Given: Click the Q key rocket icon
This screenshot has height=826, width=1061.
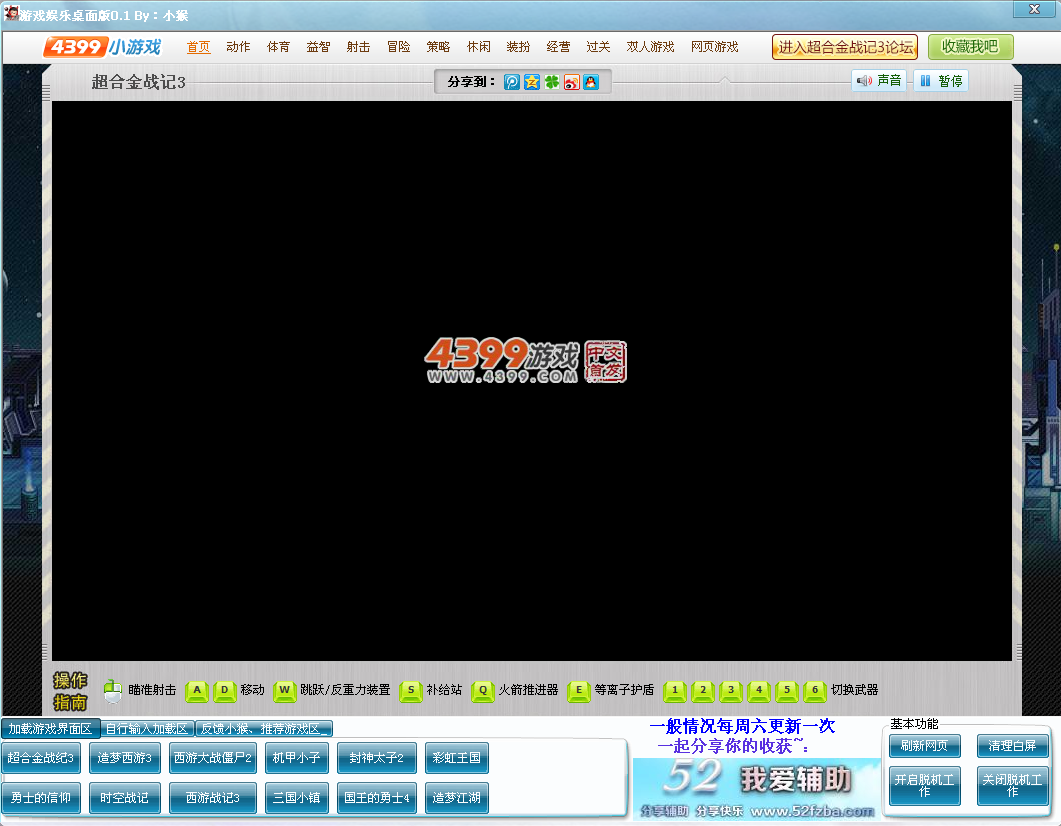Looking at the screenshot, I should (x=482, y=691).
